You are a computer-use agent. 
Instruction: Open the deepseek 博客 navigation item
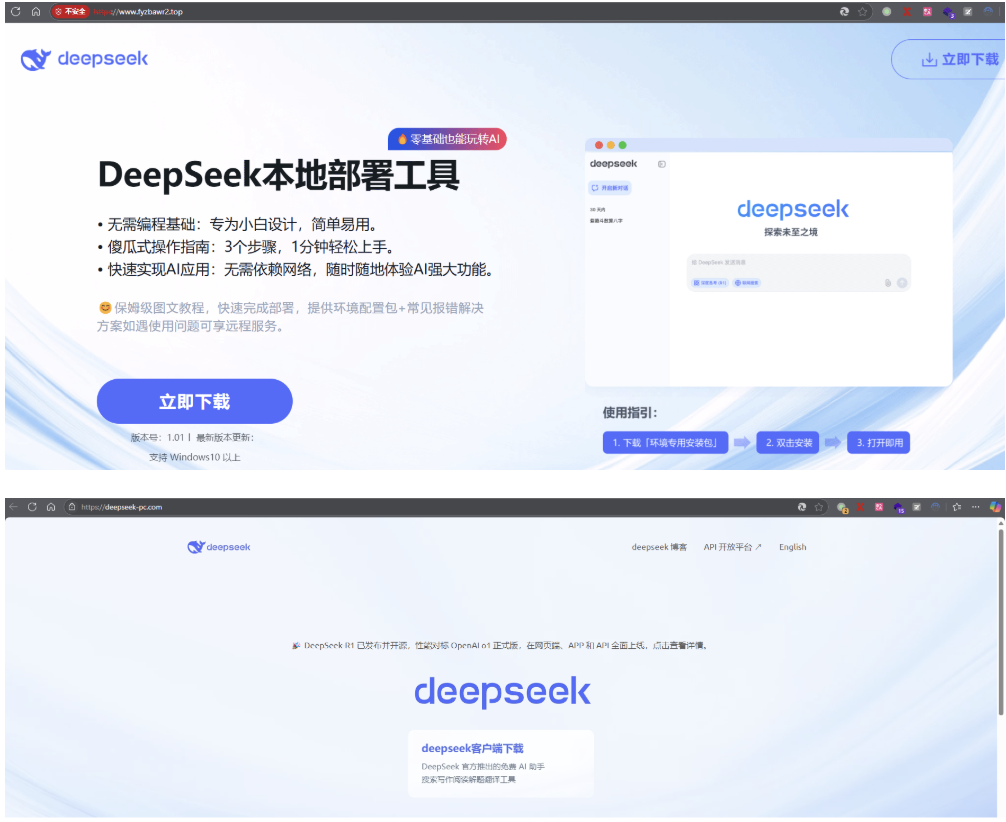pyautogui.click(x=659, y=547)
